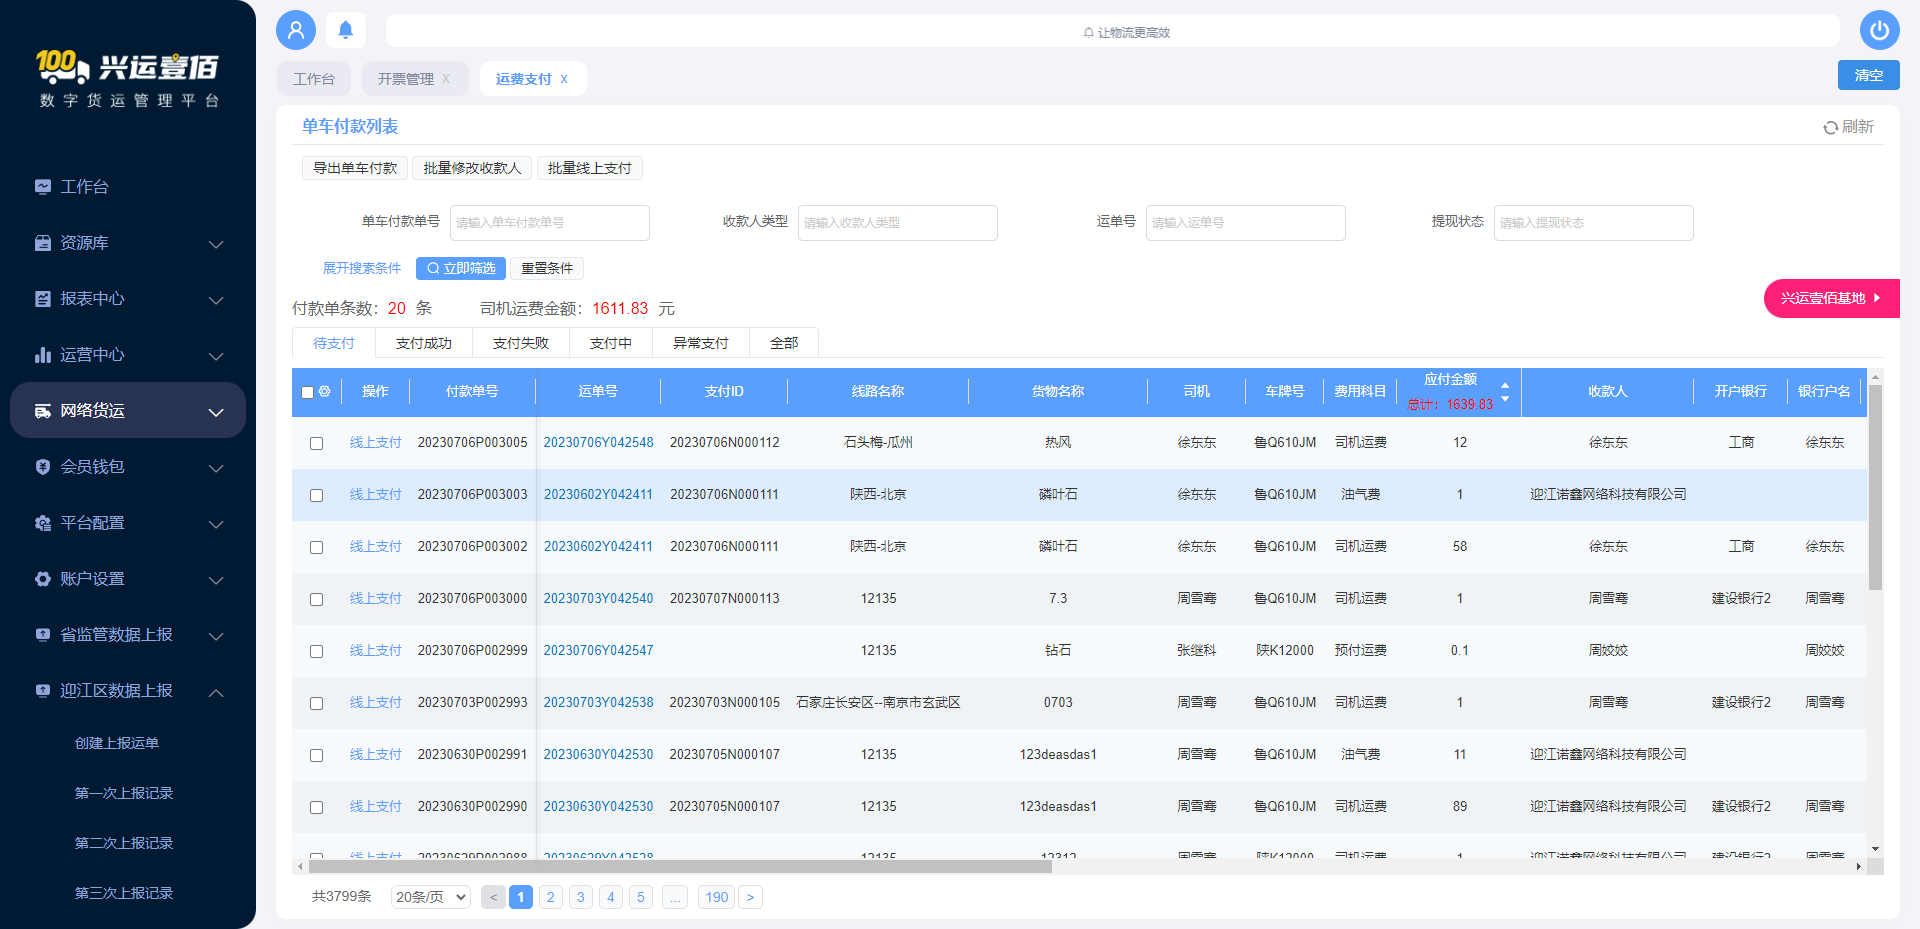Check the row with 付款单号 20230706P003003
This screenshot has width=1920, height=929.
(x=316, y=495)
